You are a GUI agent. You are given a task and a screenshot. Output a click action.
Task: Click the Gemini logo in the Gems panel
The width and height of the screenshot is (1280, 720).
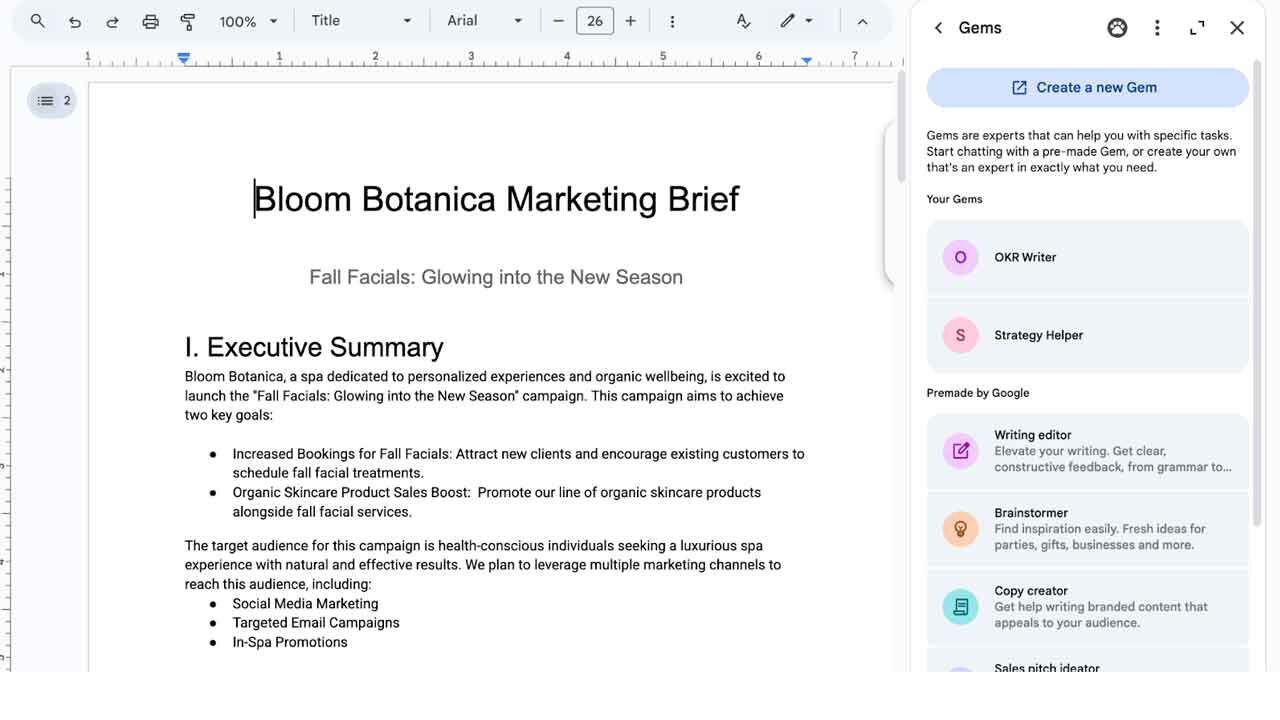tap(1117, 27)
